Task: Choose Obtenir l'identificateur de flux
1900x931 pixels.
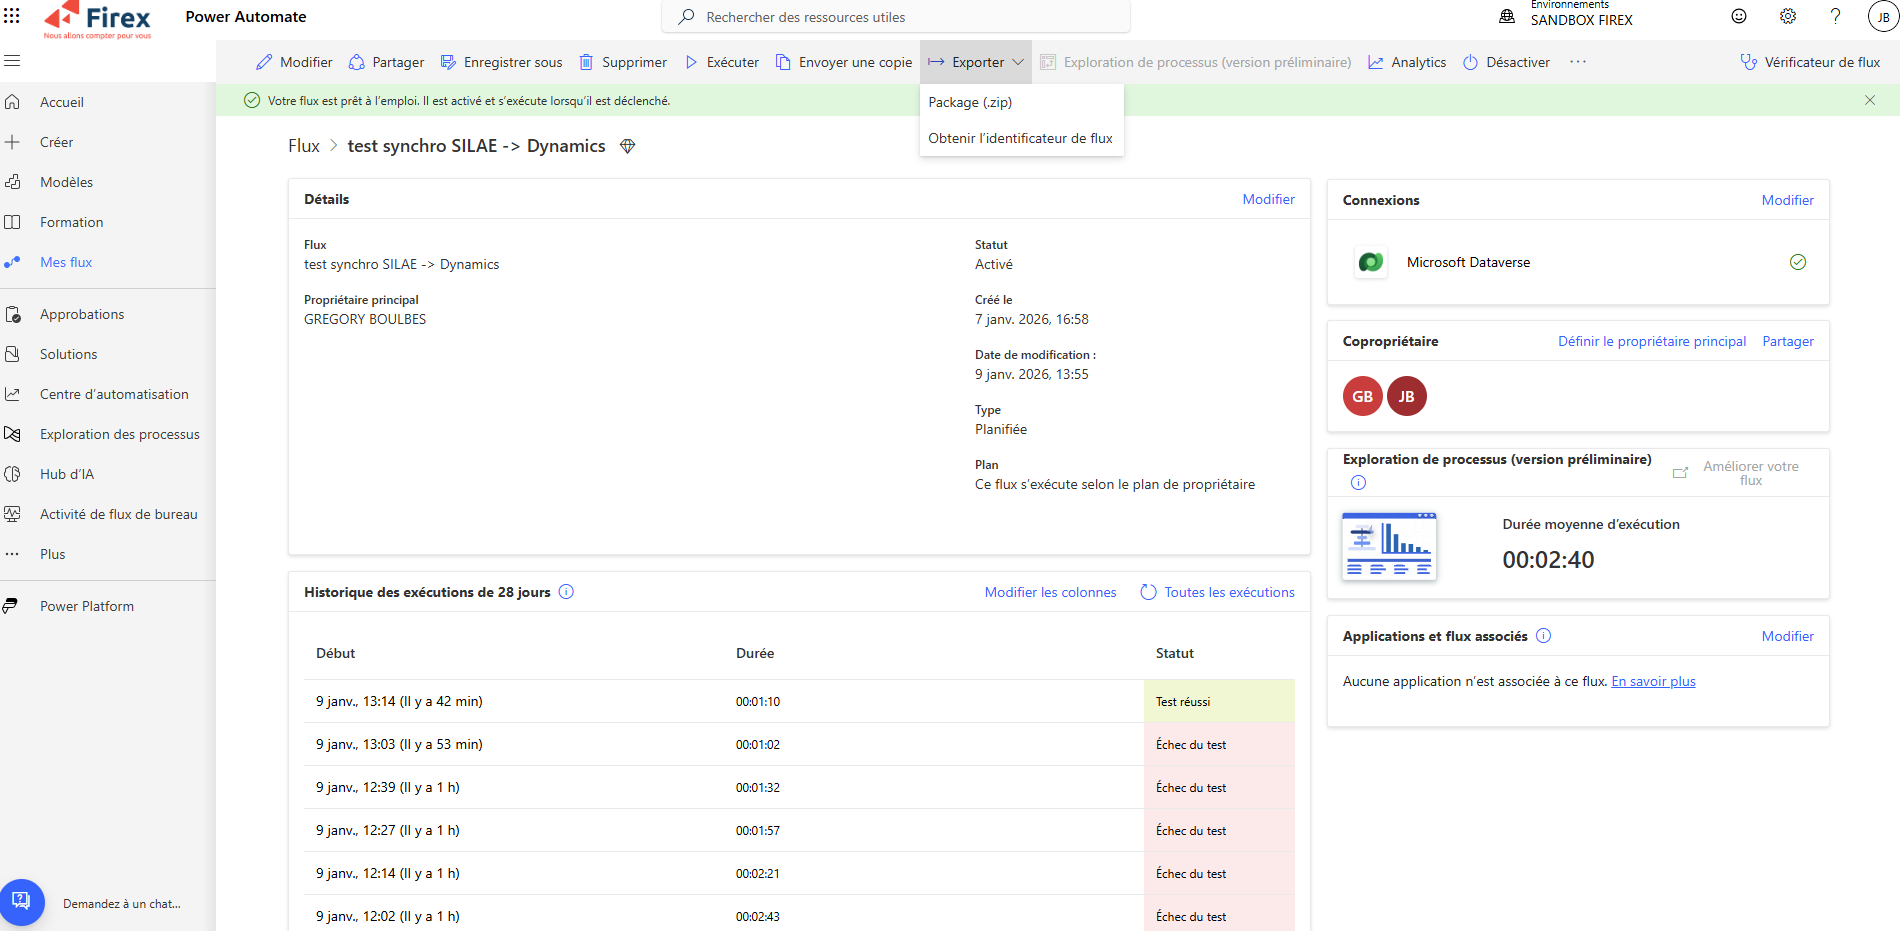Action: click(1020, 138)
